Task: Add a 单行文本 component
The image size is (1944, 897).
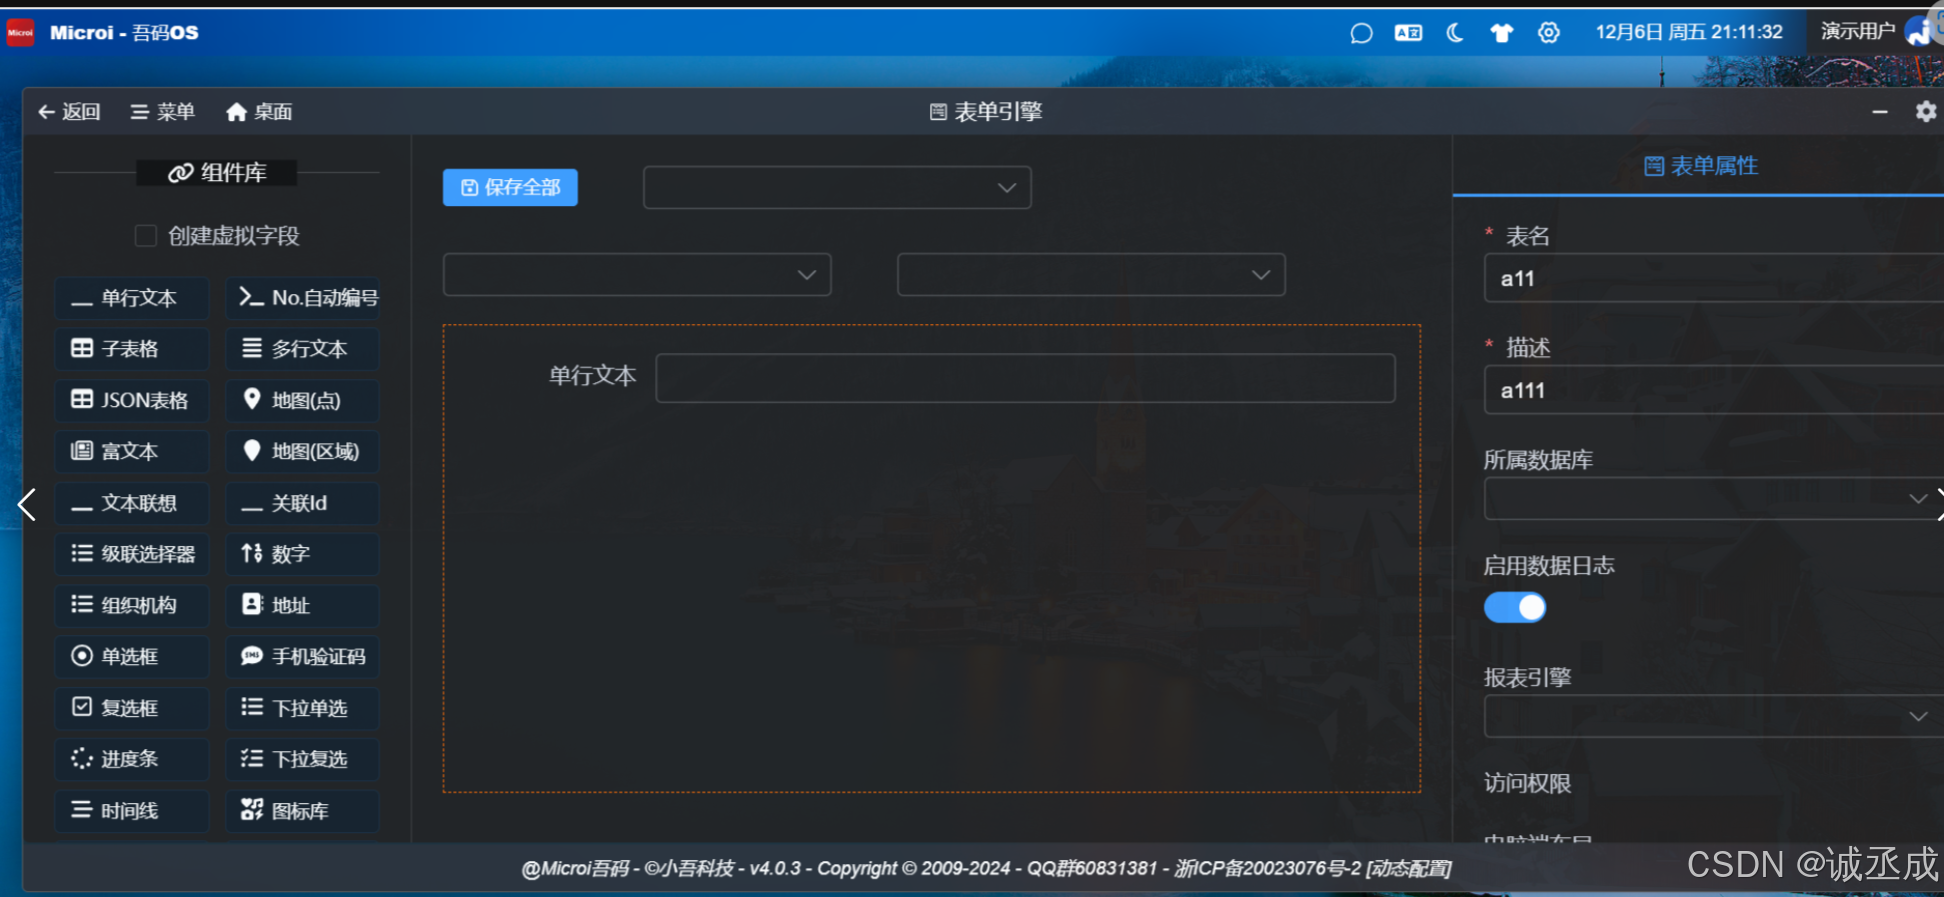Action: (132, 298)
